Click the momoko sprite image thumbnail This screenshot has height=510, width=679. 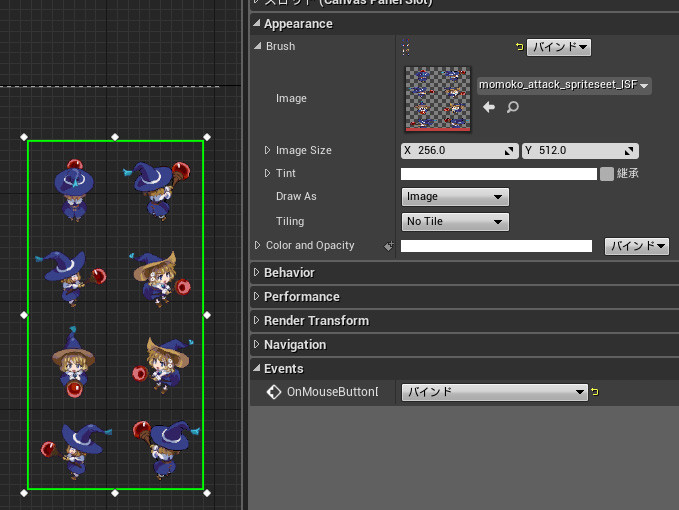click(438, 99)
